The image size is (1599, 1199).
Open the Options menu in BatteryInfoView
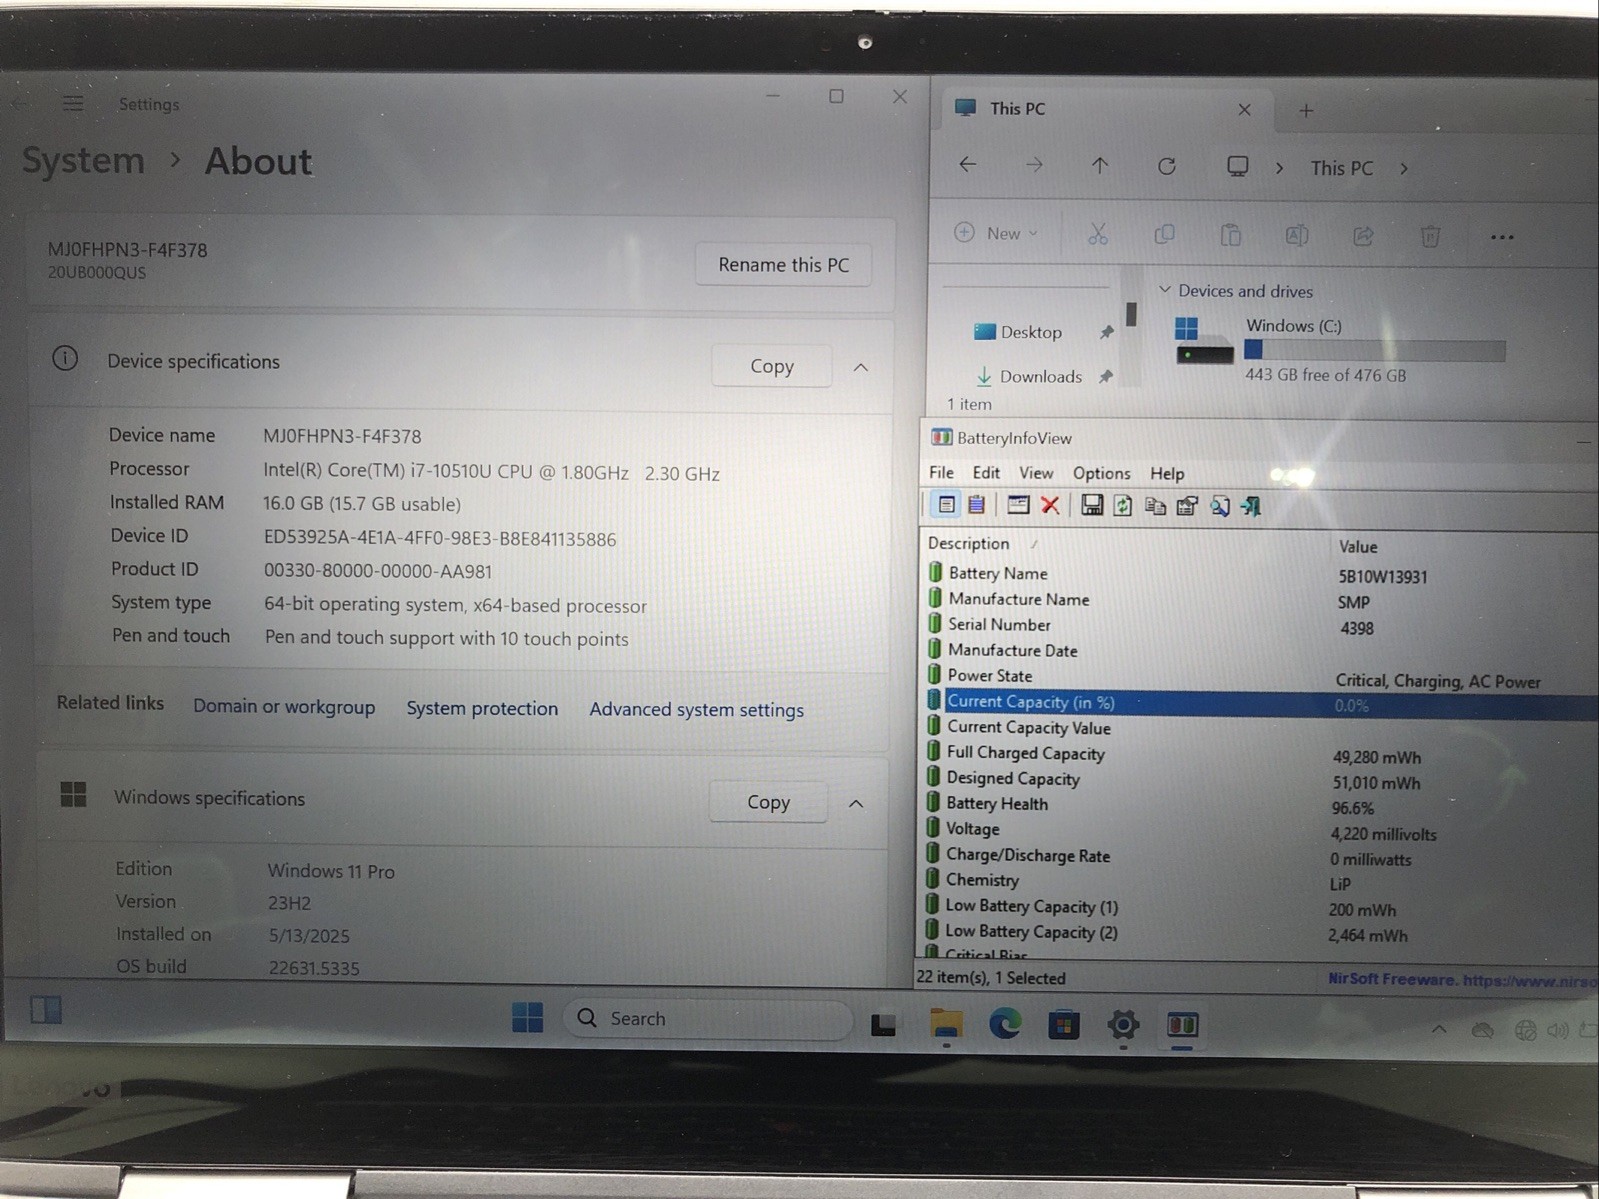coord(1101,473)
